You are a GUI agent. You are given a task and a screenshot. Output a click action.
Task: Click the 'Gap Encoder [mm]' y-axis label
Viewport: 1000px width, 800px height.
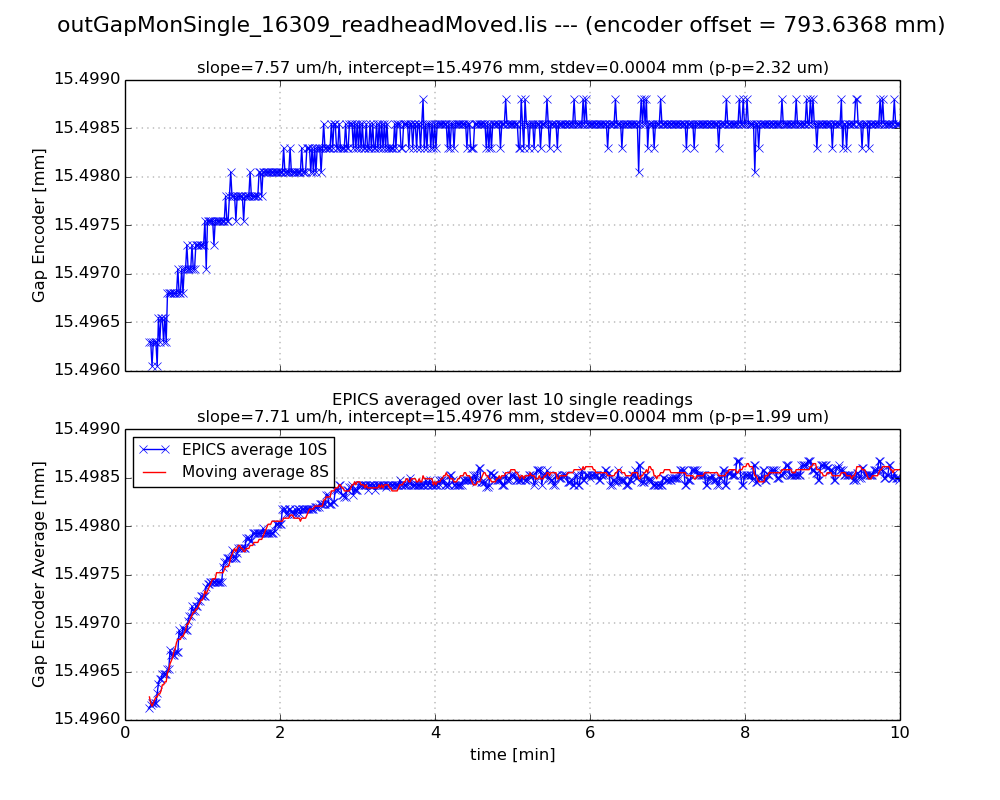point(39,225)
